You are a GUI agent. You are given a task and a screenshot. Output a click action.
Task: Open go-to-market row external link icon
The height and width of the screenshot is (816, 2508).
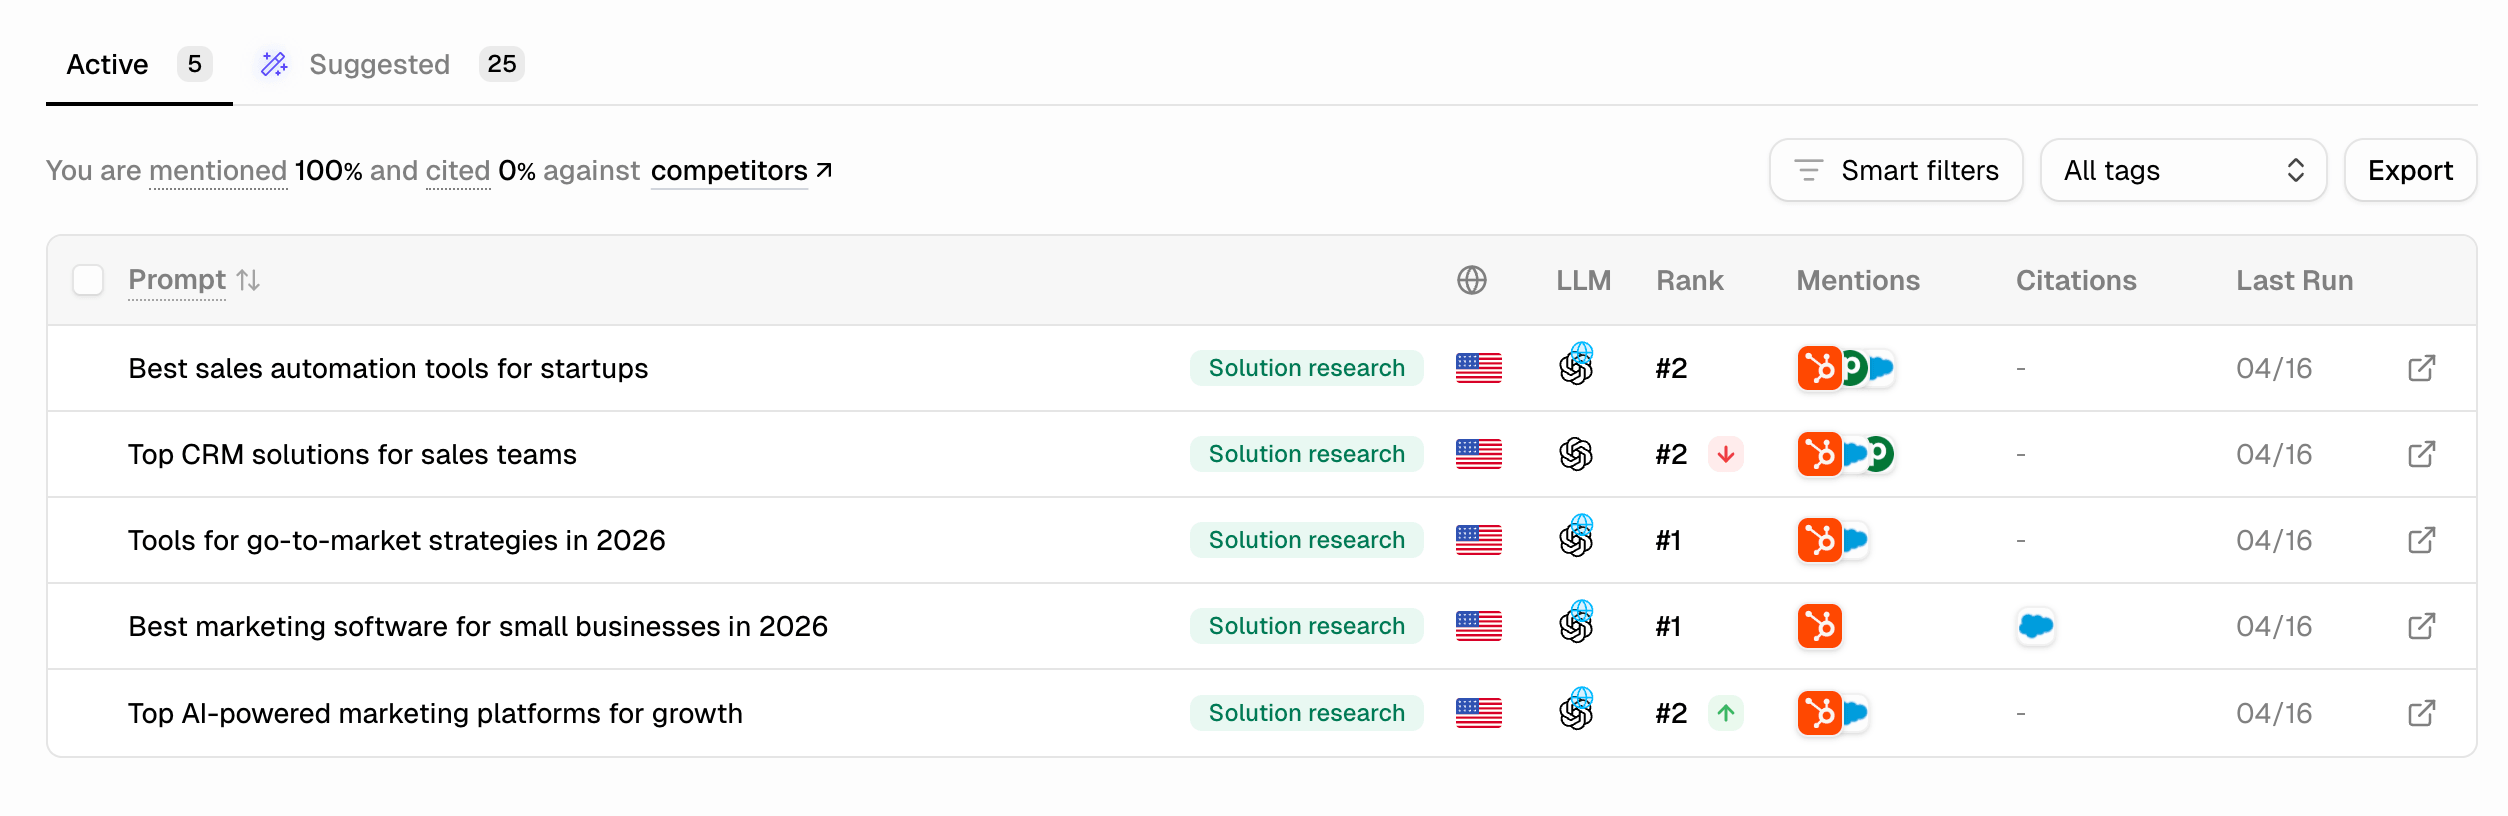2421,540
